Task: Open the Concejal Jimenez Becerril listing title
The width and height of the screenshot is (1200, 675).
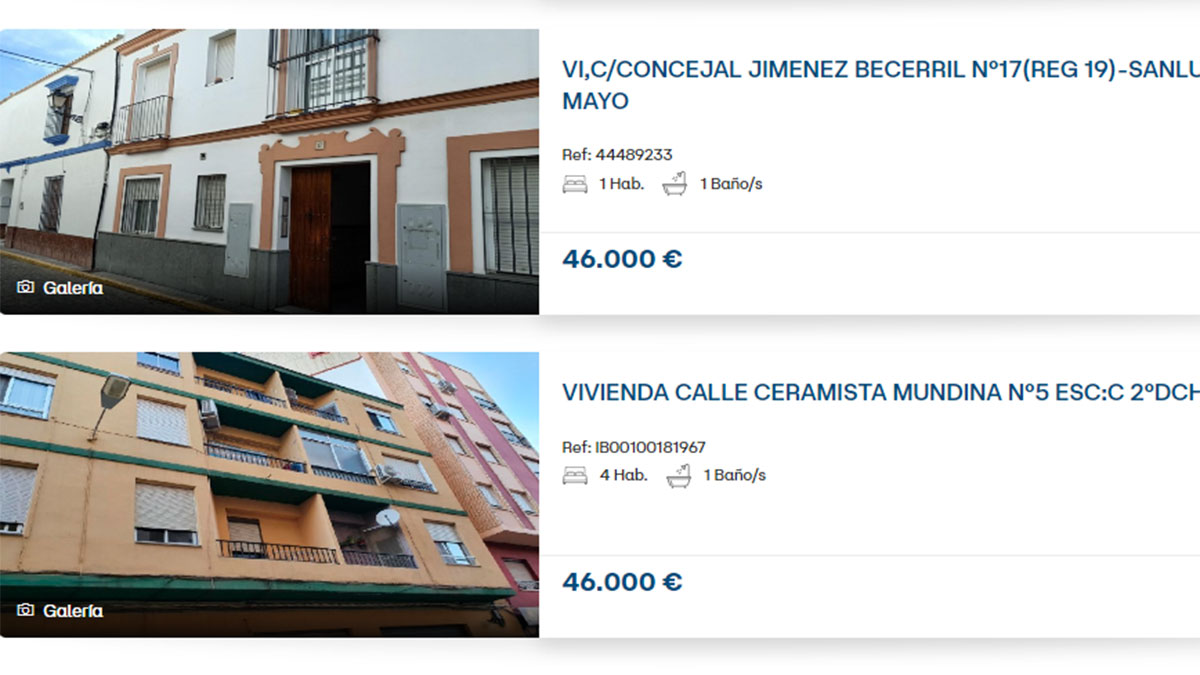Action: (x=881, y=85)
